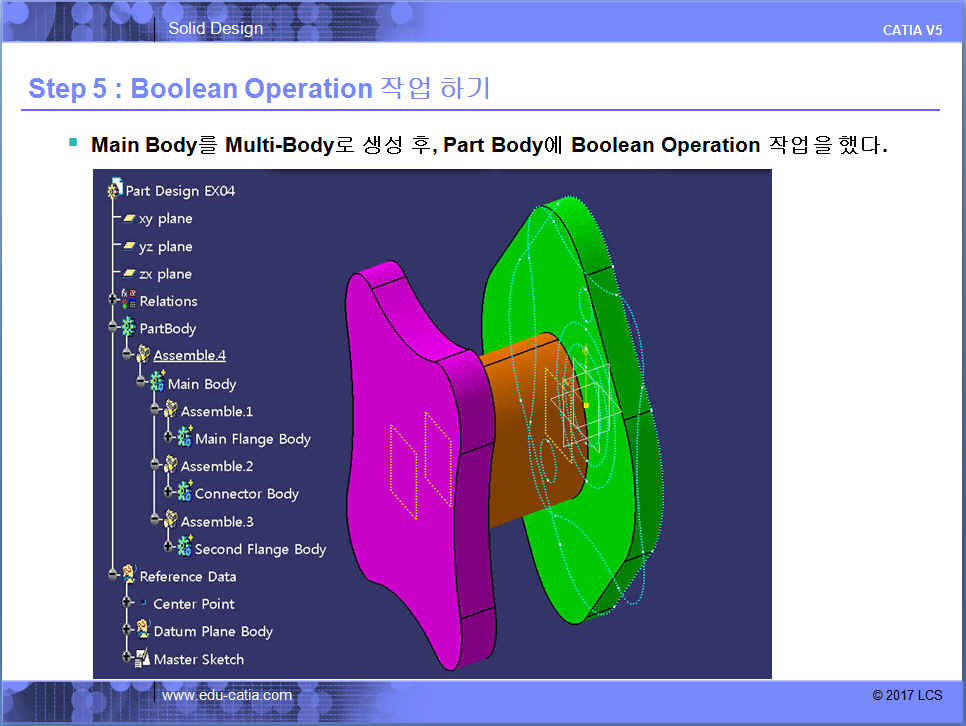Select the xy plane icon
Image resolution: width=966 pixels, height=726 pixels.
click(129, 219)
